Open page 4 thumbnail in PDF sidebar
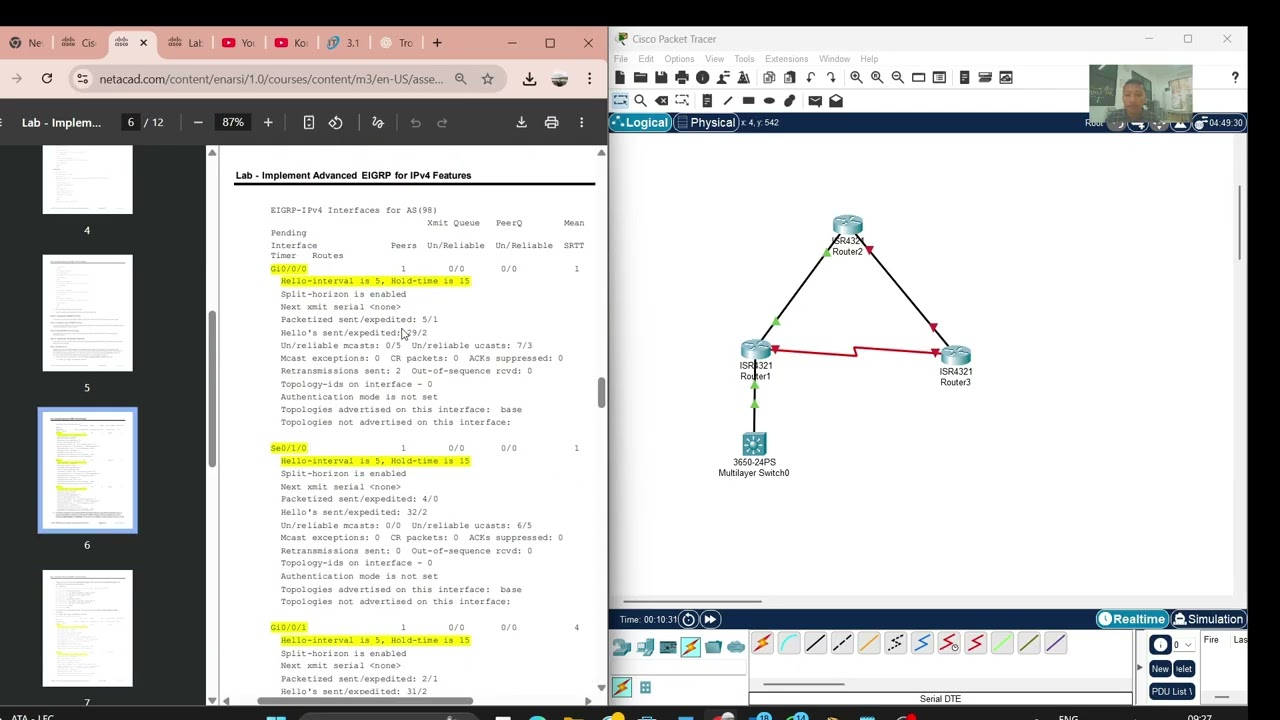The height and width of the screenshot is (720, 1280). coord(87,179)
